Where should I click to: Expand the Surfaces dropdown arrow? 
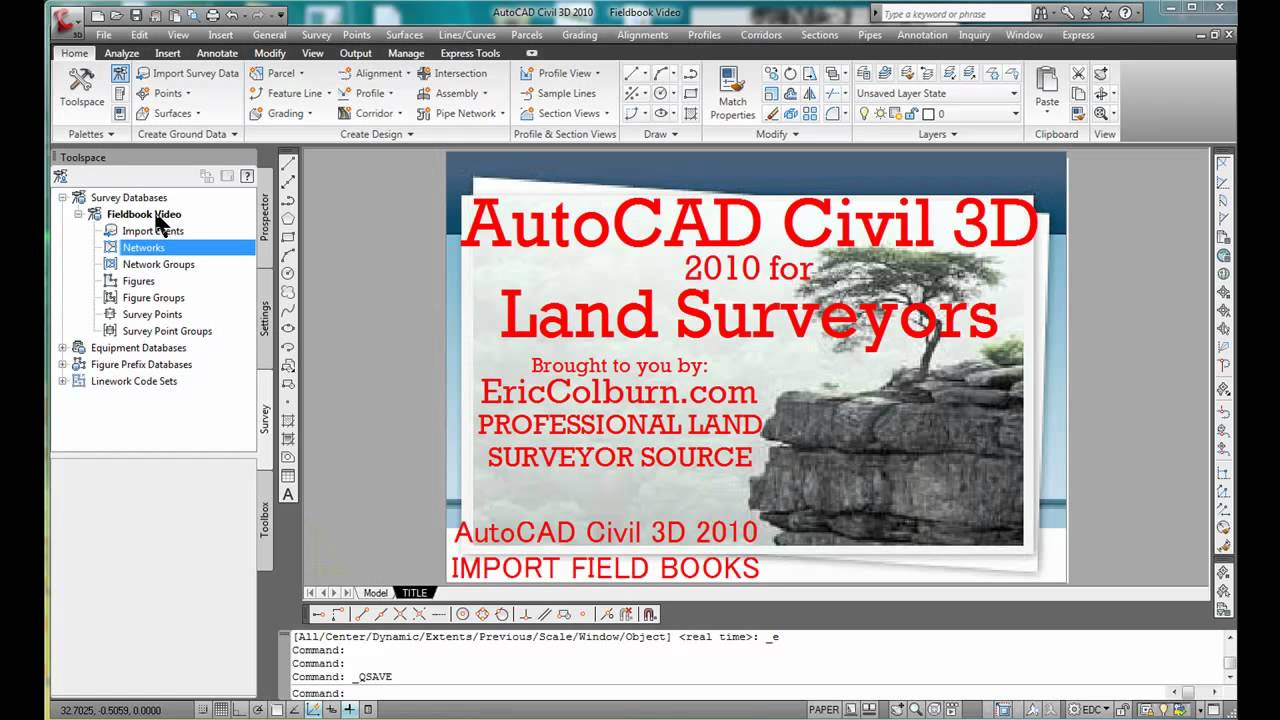click(198, 113)
